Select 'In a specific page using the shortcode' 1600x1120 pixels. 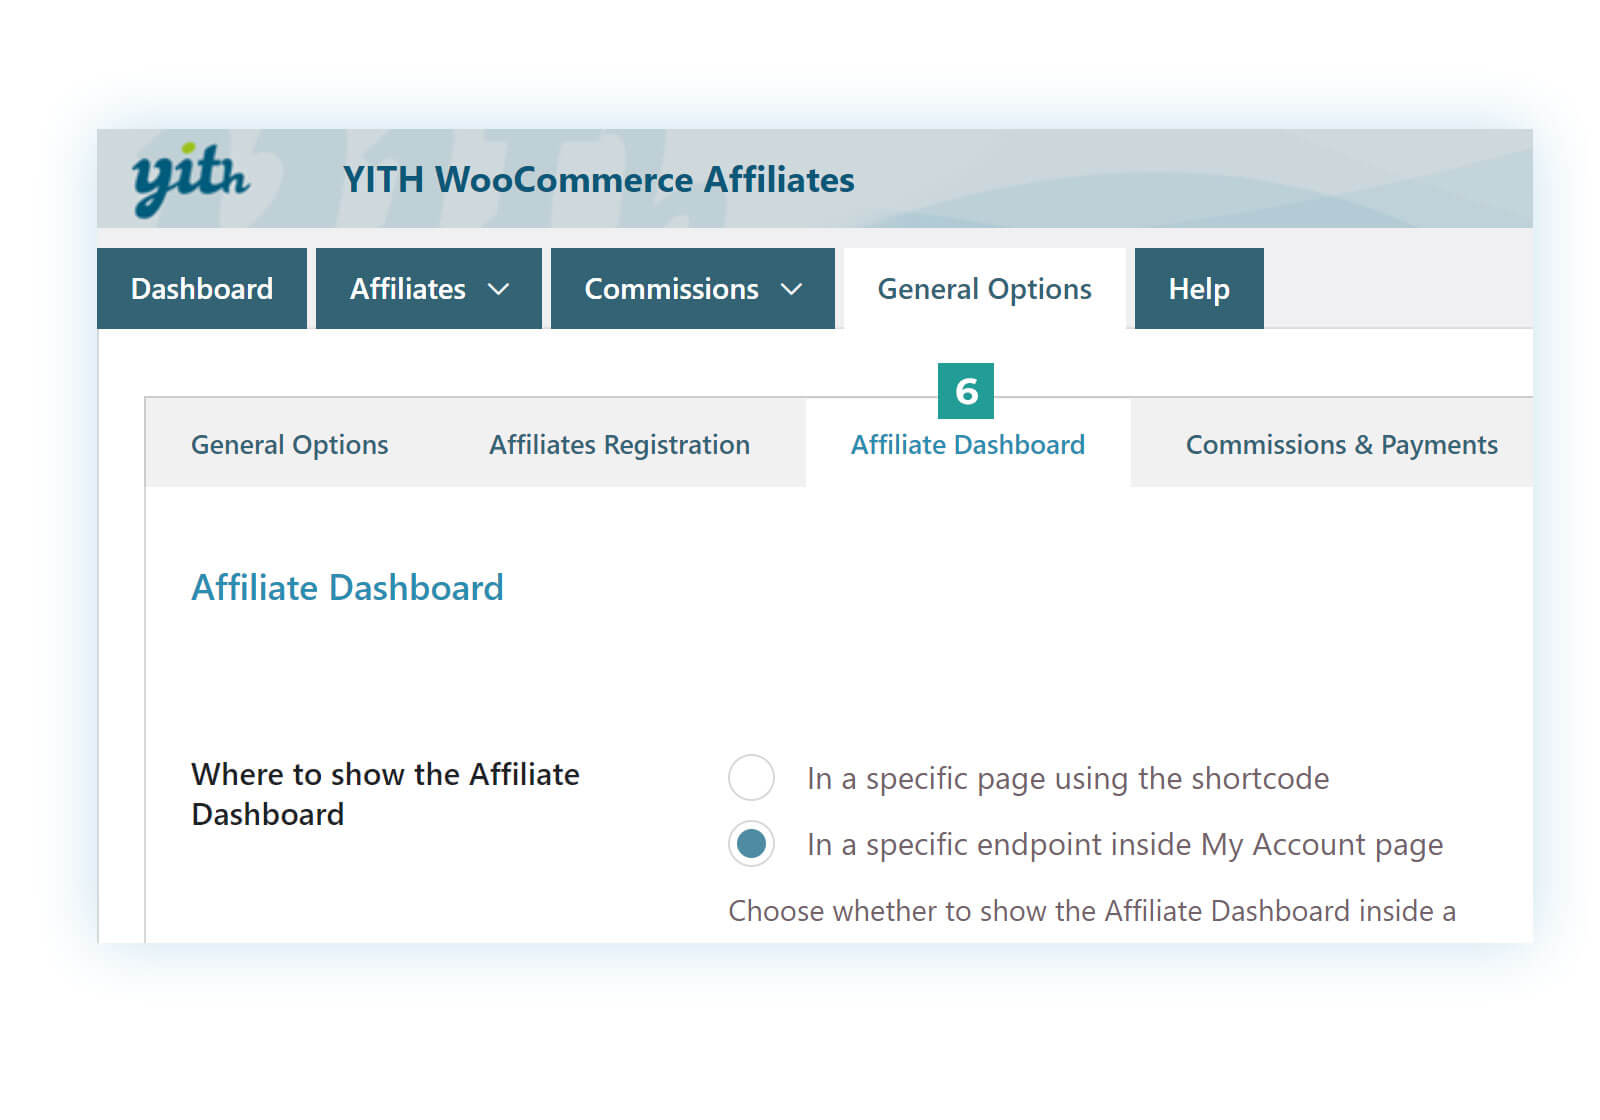pyautogui.click(x=751, y=777)
